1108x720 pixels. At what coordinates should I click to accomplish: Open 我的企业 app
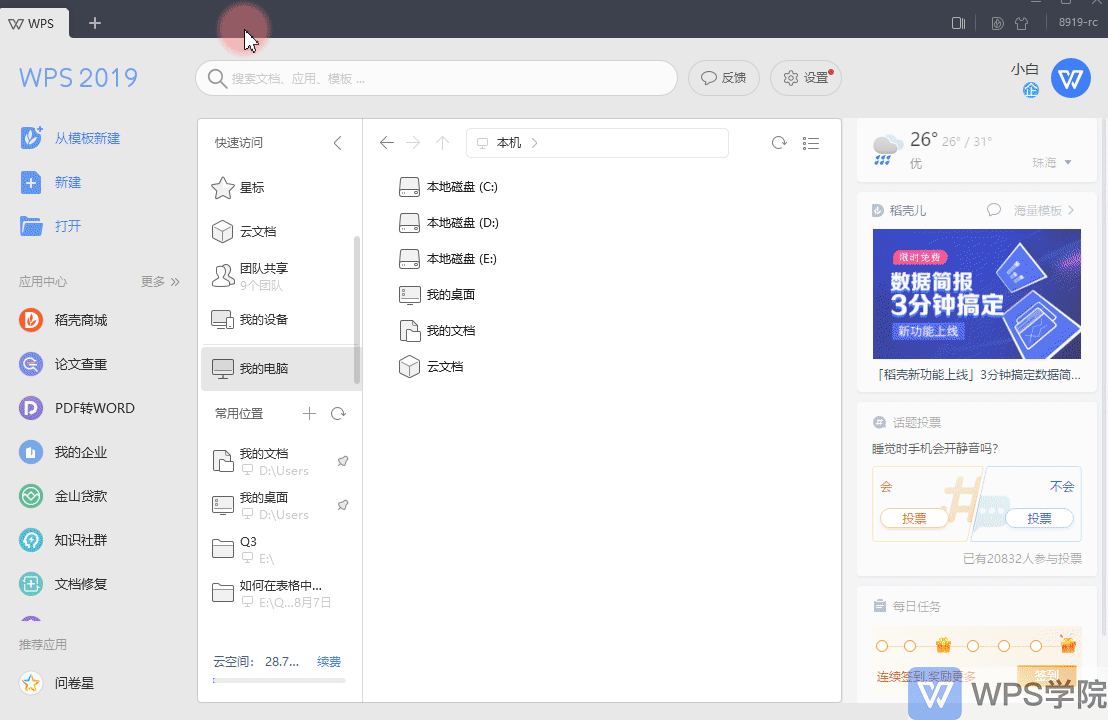coord(64,452)
